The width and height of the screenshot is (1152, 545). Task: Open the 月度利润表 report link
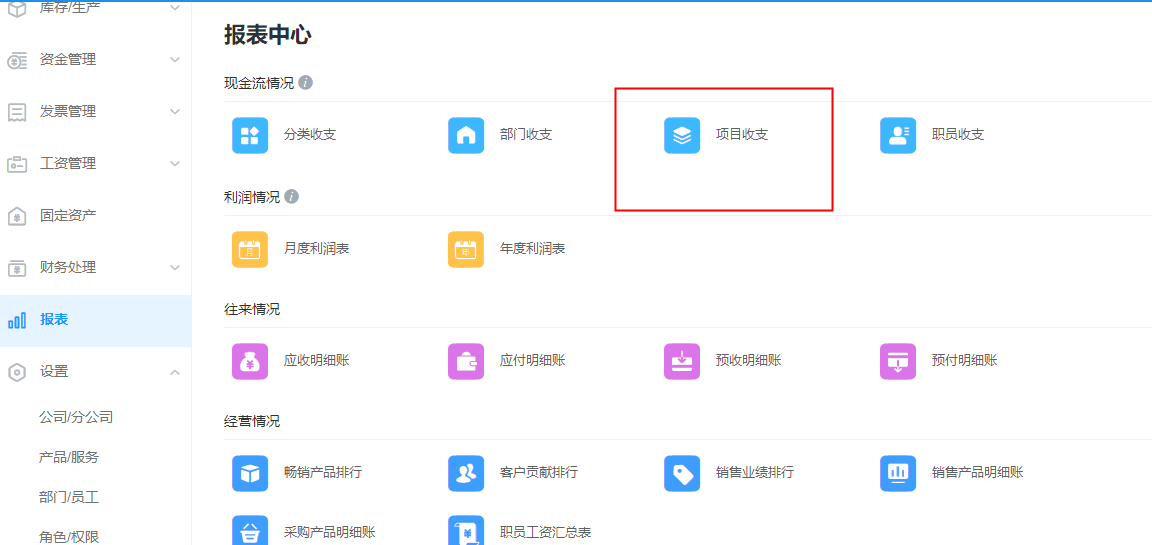[x=317, y=249]
